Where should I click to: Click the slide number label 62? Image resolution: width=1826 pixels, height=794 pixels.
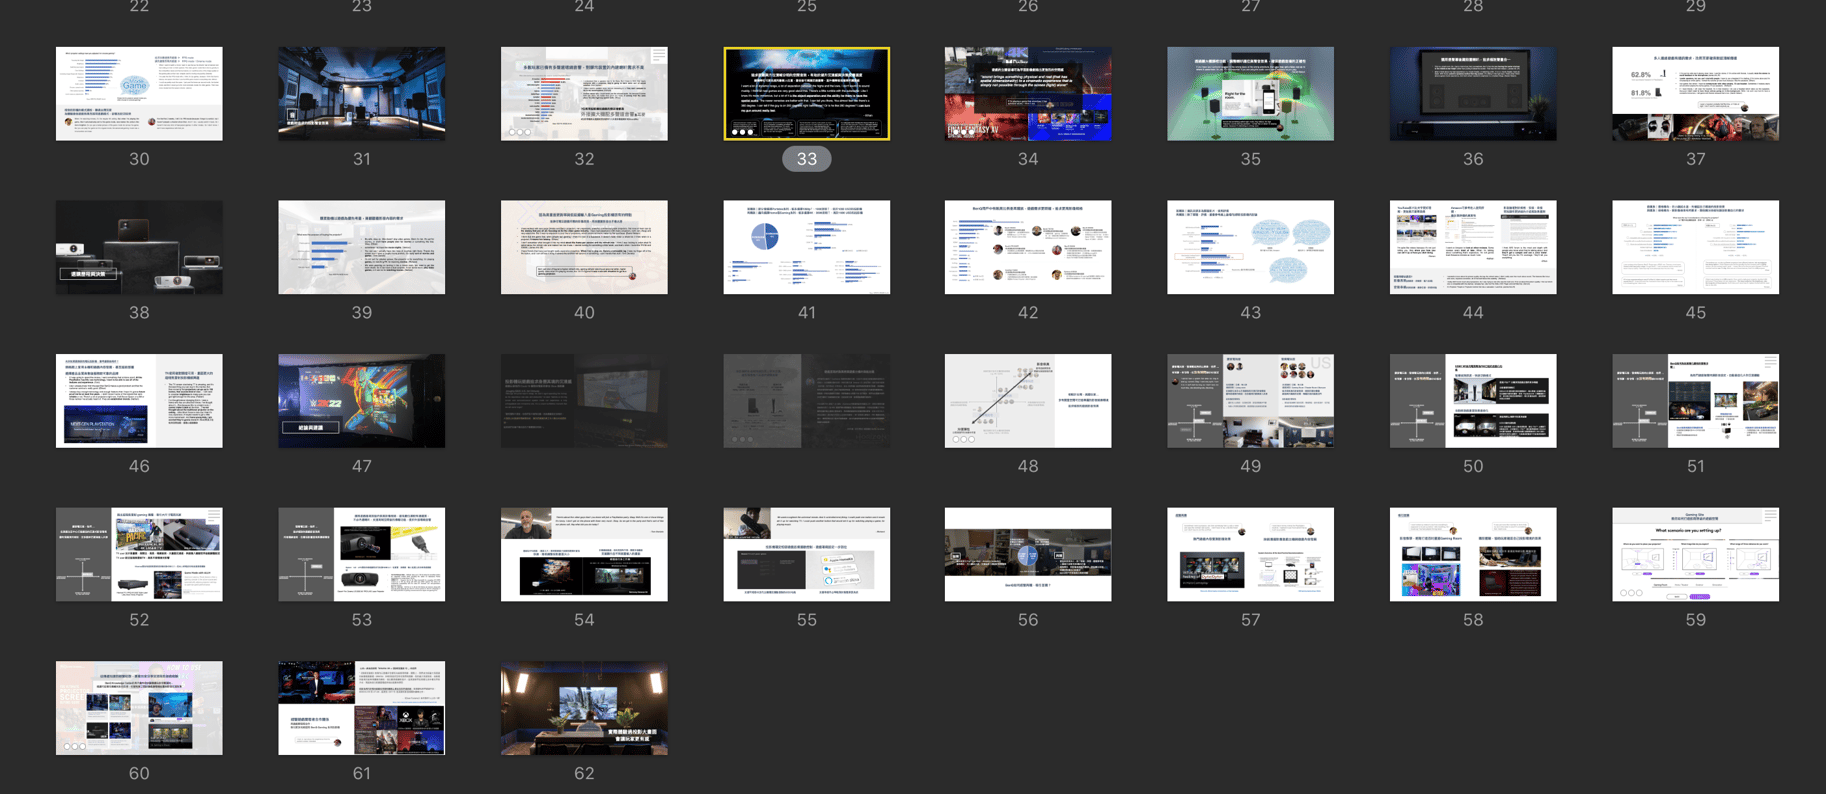click(x=584, y=773)
